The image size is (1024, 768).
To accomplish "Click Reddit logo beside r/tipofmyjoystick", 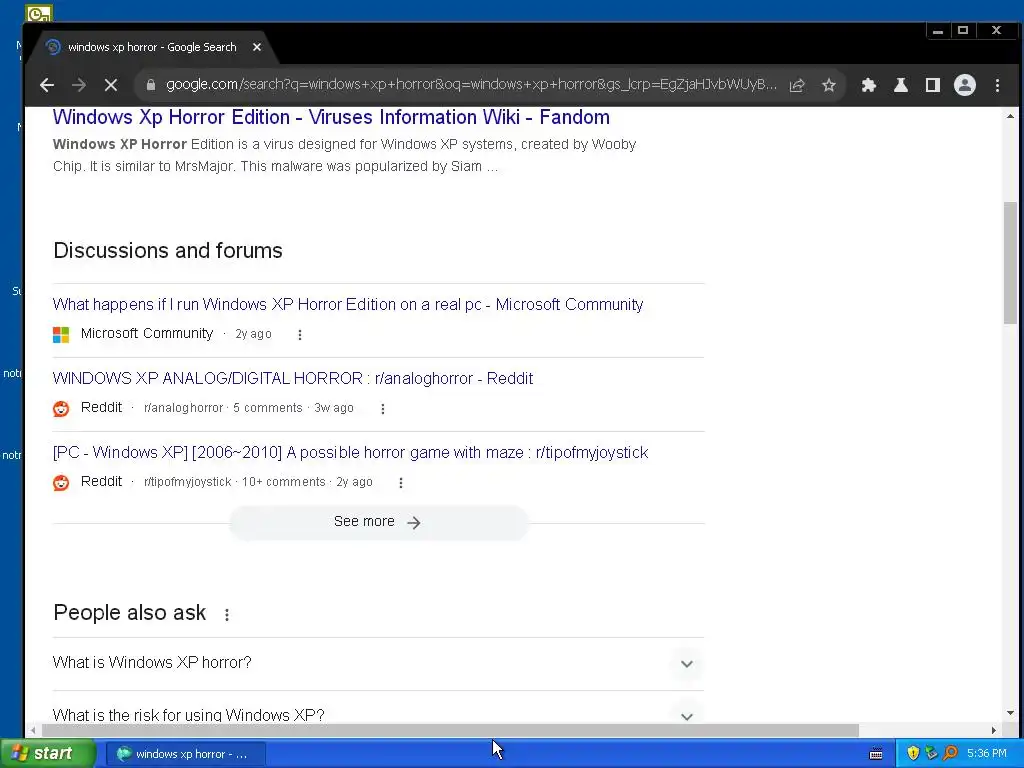I will click(x=61, y=483).
